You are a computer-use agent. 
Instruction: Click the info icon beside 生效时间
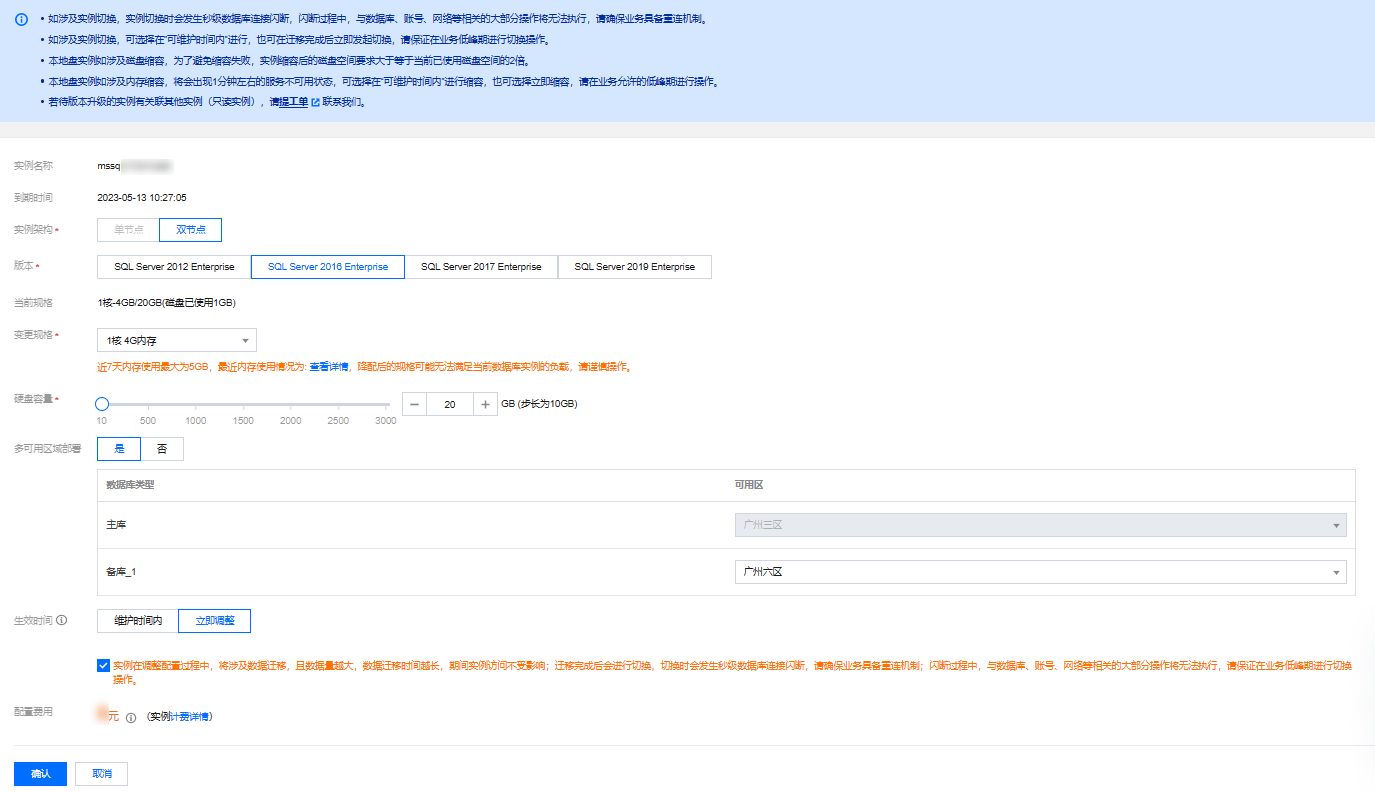pyautogui.click(x=62, y=620)
